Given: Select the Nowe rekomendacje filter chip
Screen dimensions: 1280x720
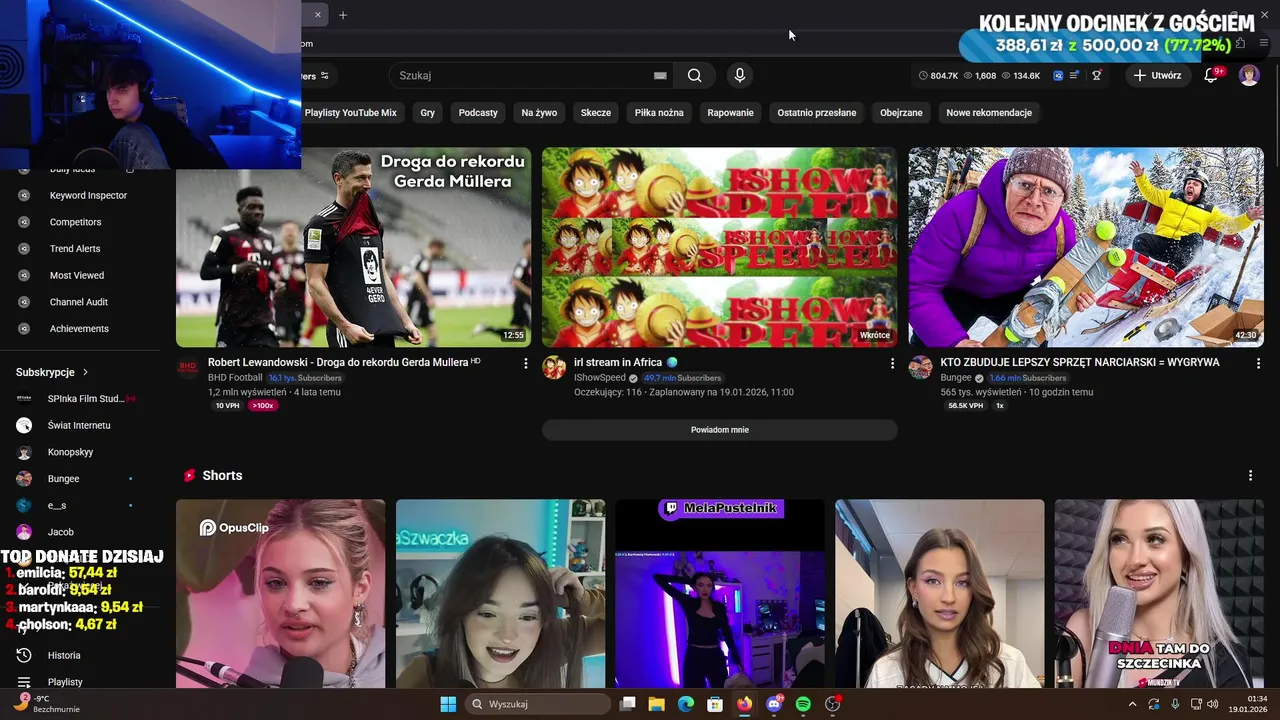Looking at the screenshot, I should 989,113.
